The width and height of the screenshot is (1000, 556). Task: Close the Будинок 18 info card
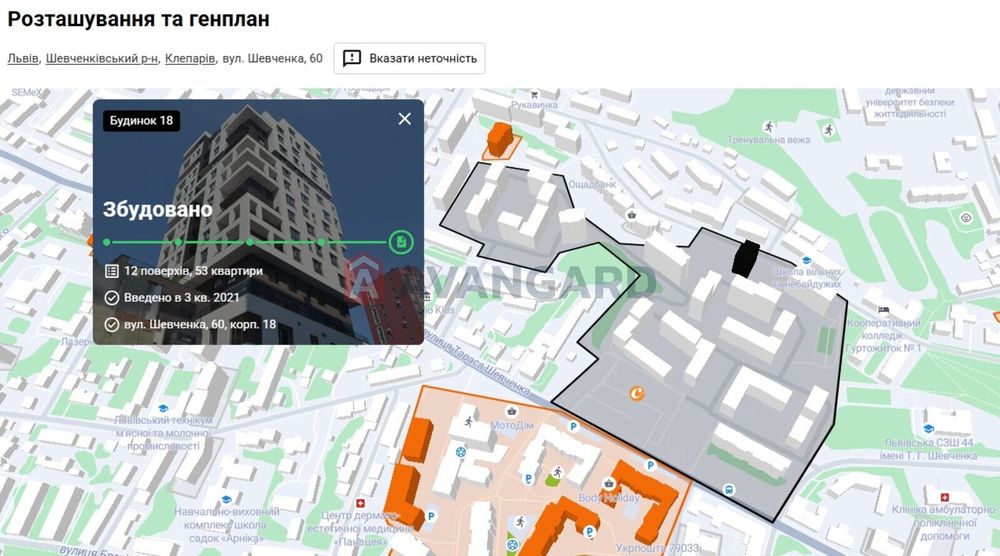click(404, 119)
